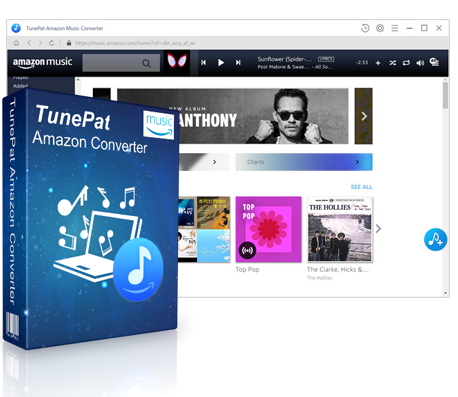Click the gray category button left of Charts
Image resolution: width=458 pixels, height=397 pixels.
[x=204, y=162]
